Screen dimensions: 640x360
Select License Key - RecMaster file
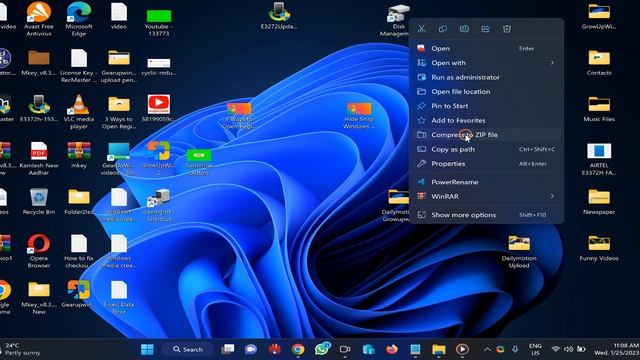pyautogui.click(x=79, y=66)
